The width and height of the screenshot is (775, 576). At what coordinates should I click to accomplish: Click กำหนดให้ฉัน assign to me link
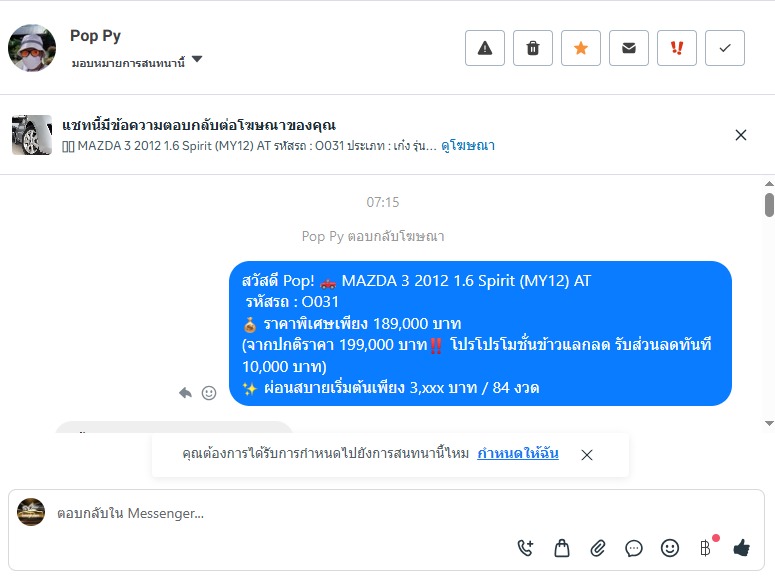tap(517, 453)
